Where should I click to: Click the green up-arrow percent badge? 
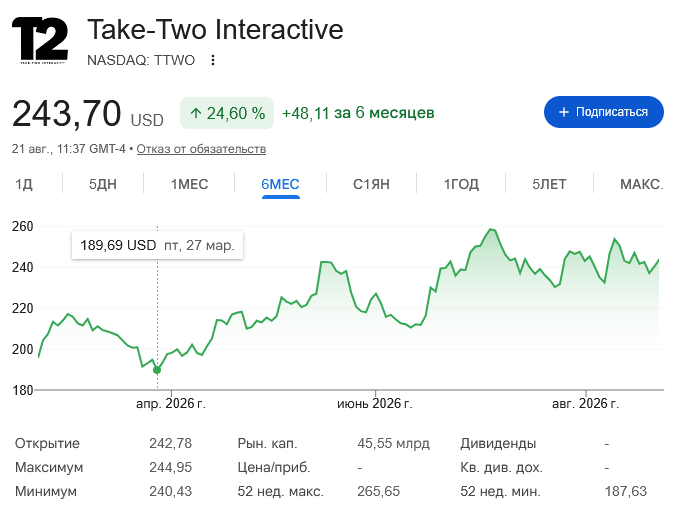(227, 113)
